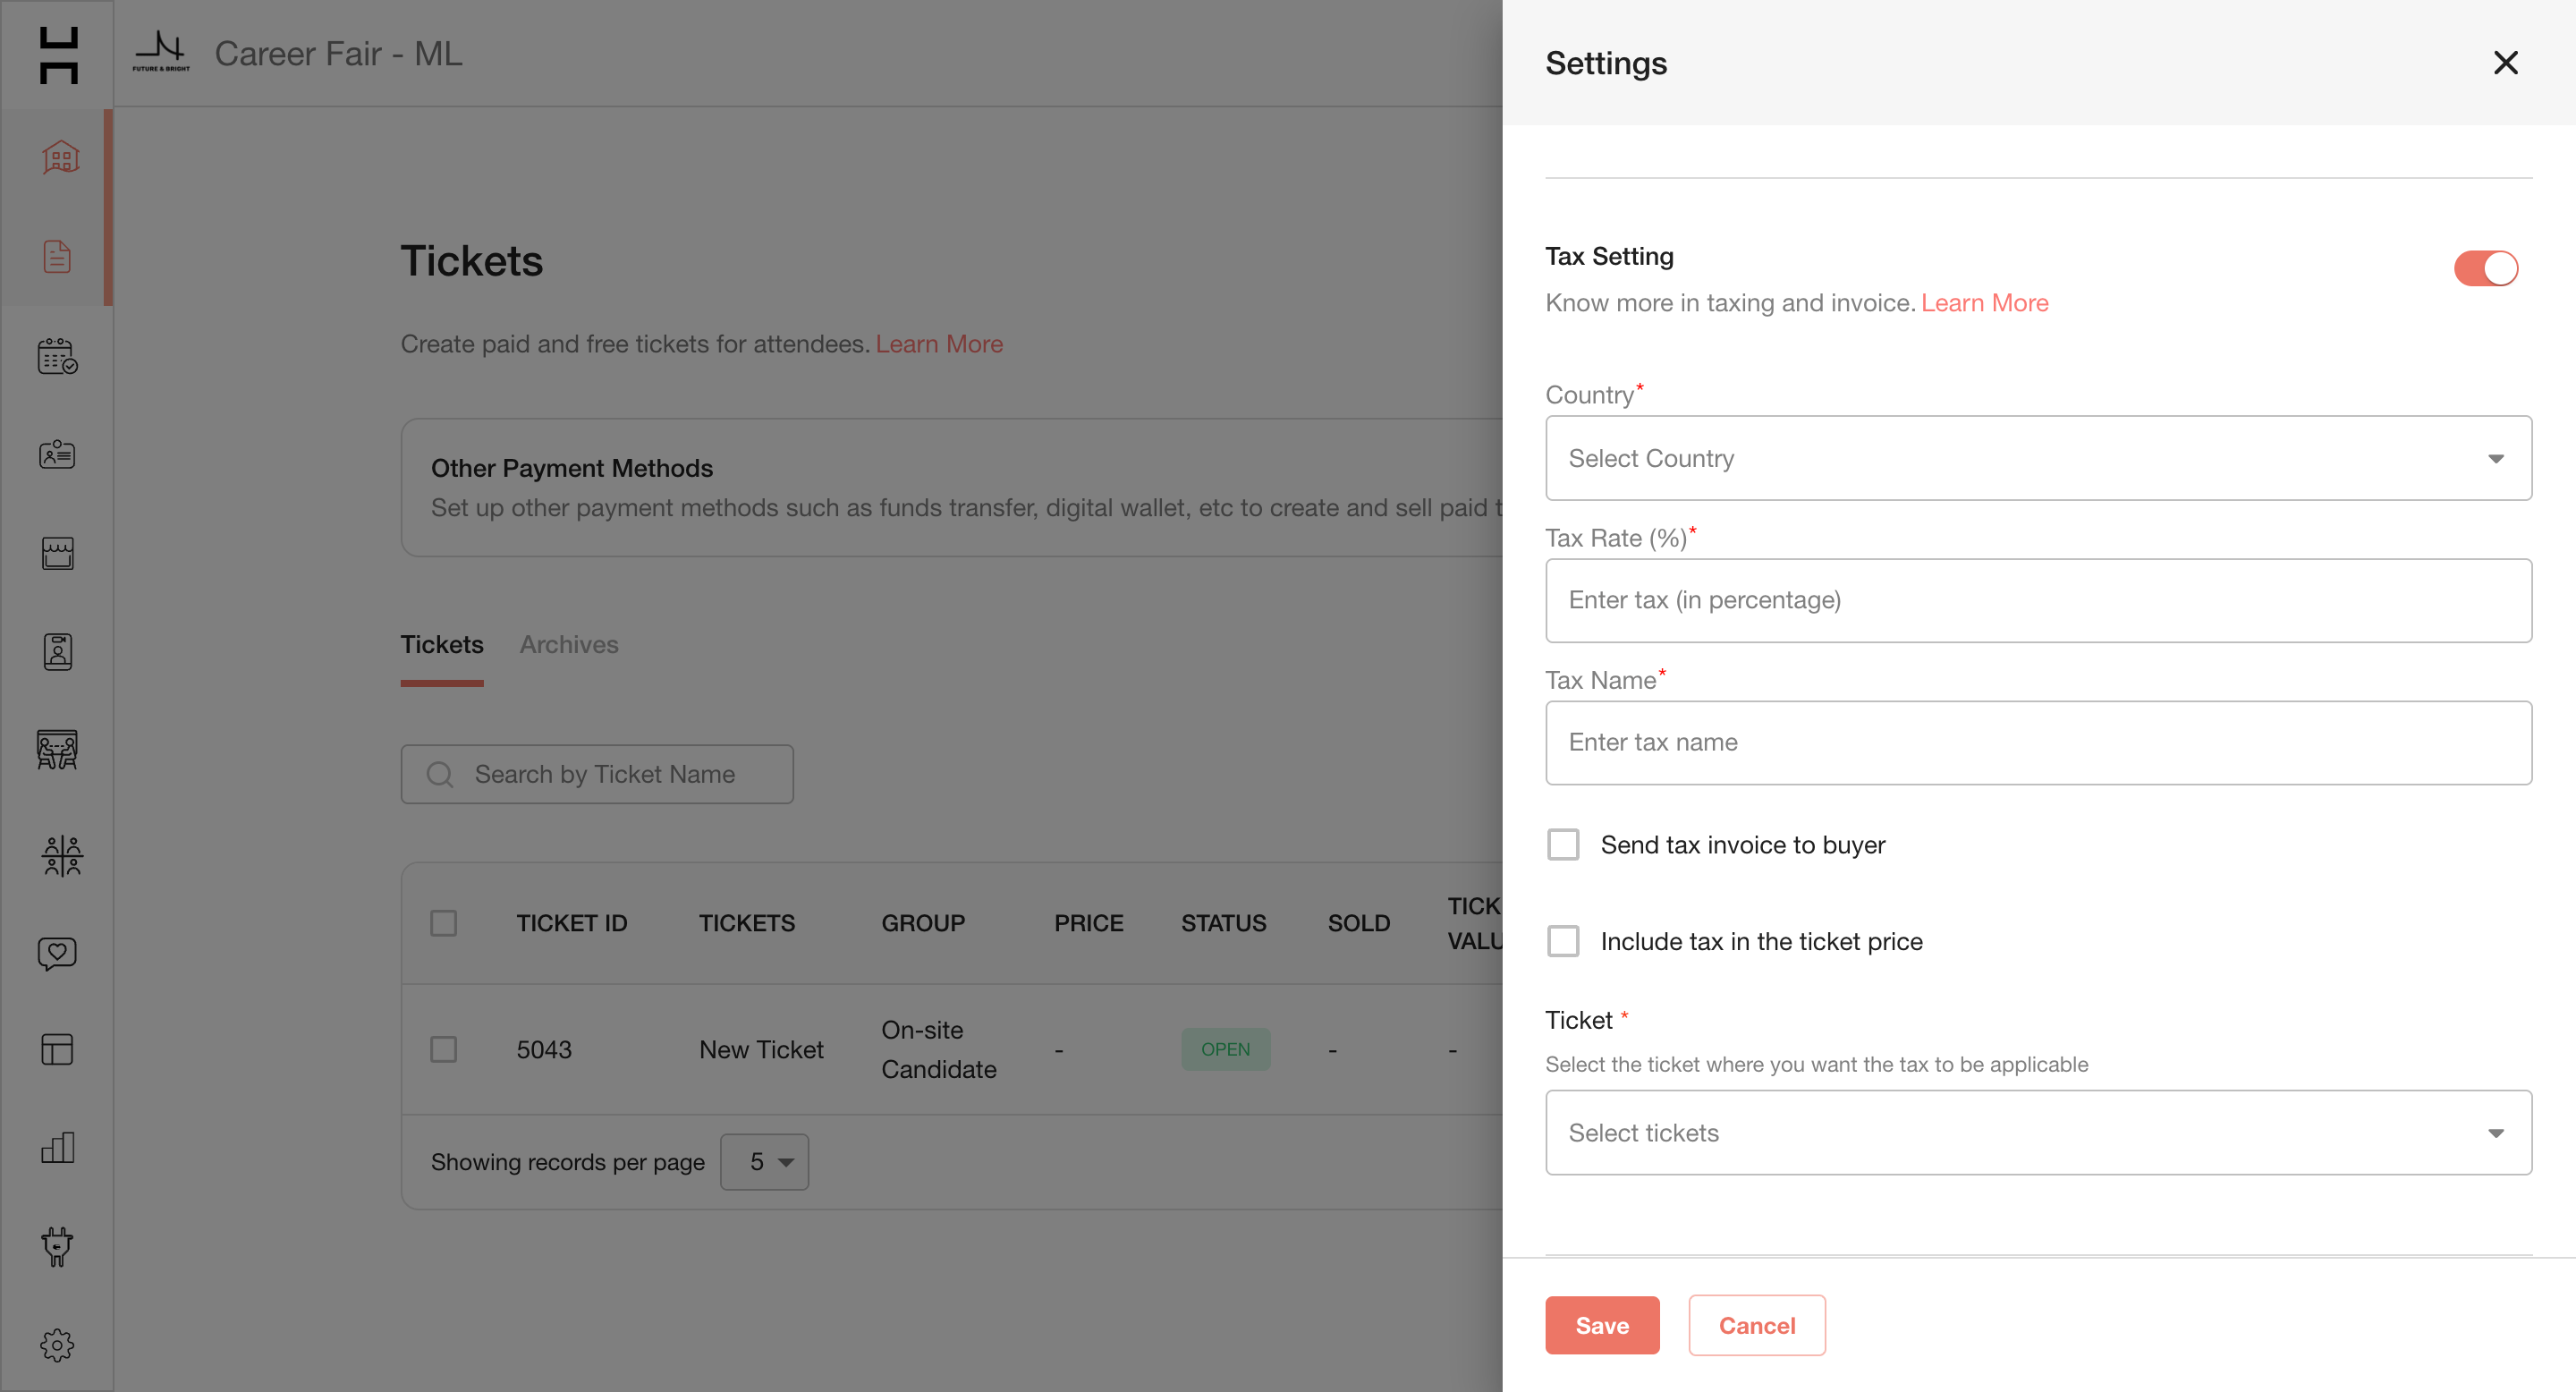Open the lounge tables sidebar icon
Viewport: 2576px width, 1392px height.
[x=57, y=749]
